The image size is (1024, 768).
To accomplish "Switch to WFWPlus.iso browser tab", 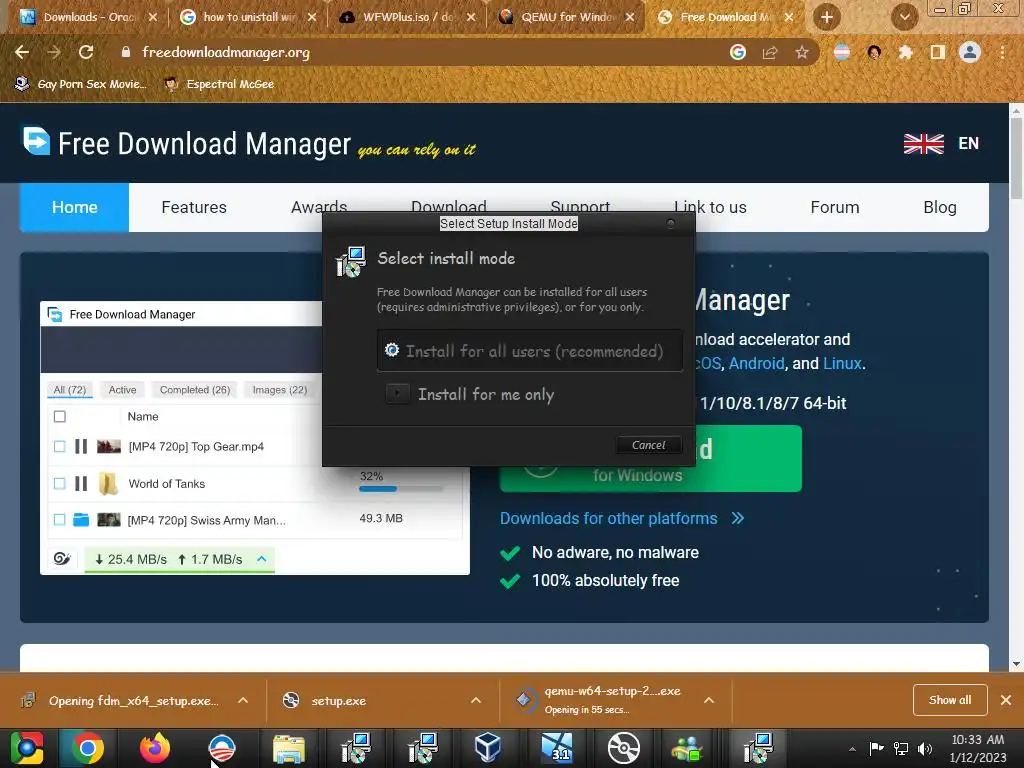I will coord(408,17).
